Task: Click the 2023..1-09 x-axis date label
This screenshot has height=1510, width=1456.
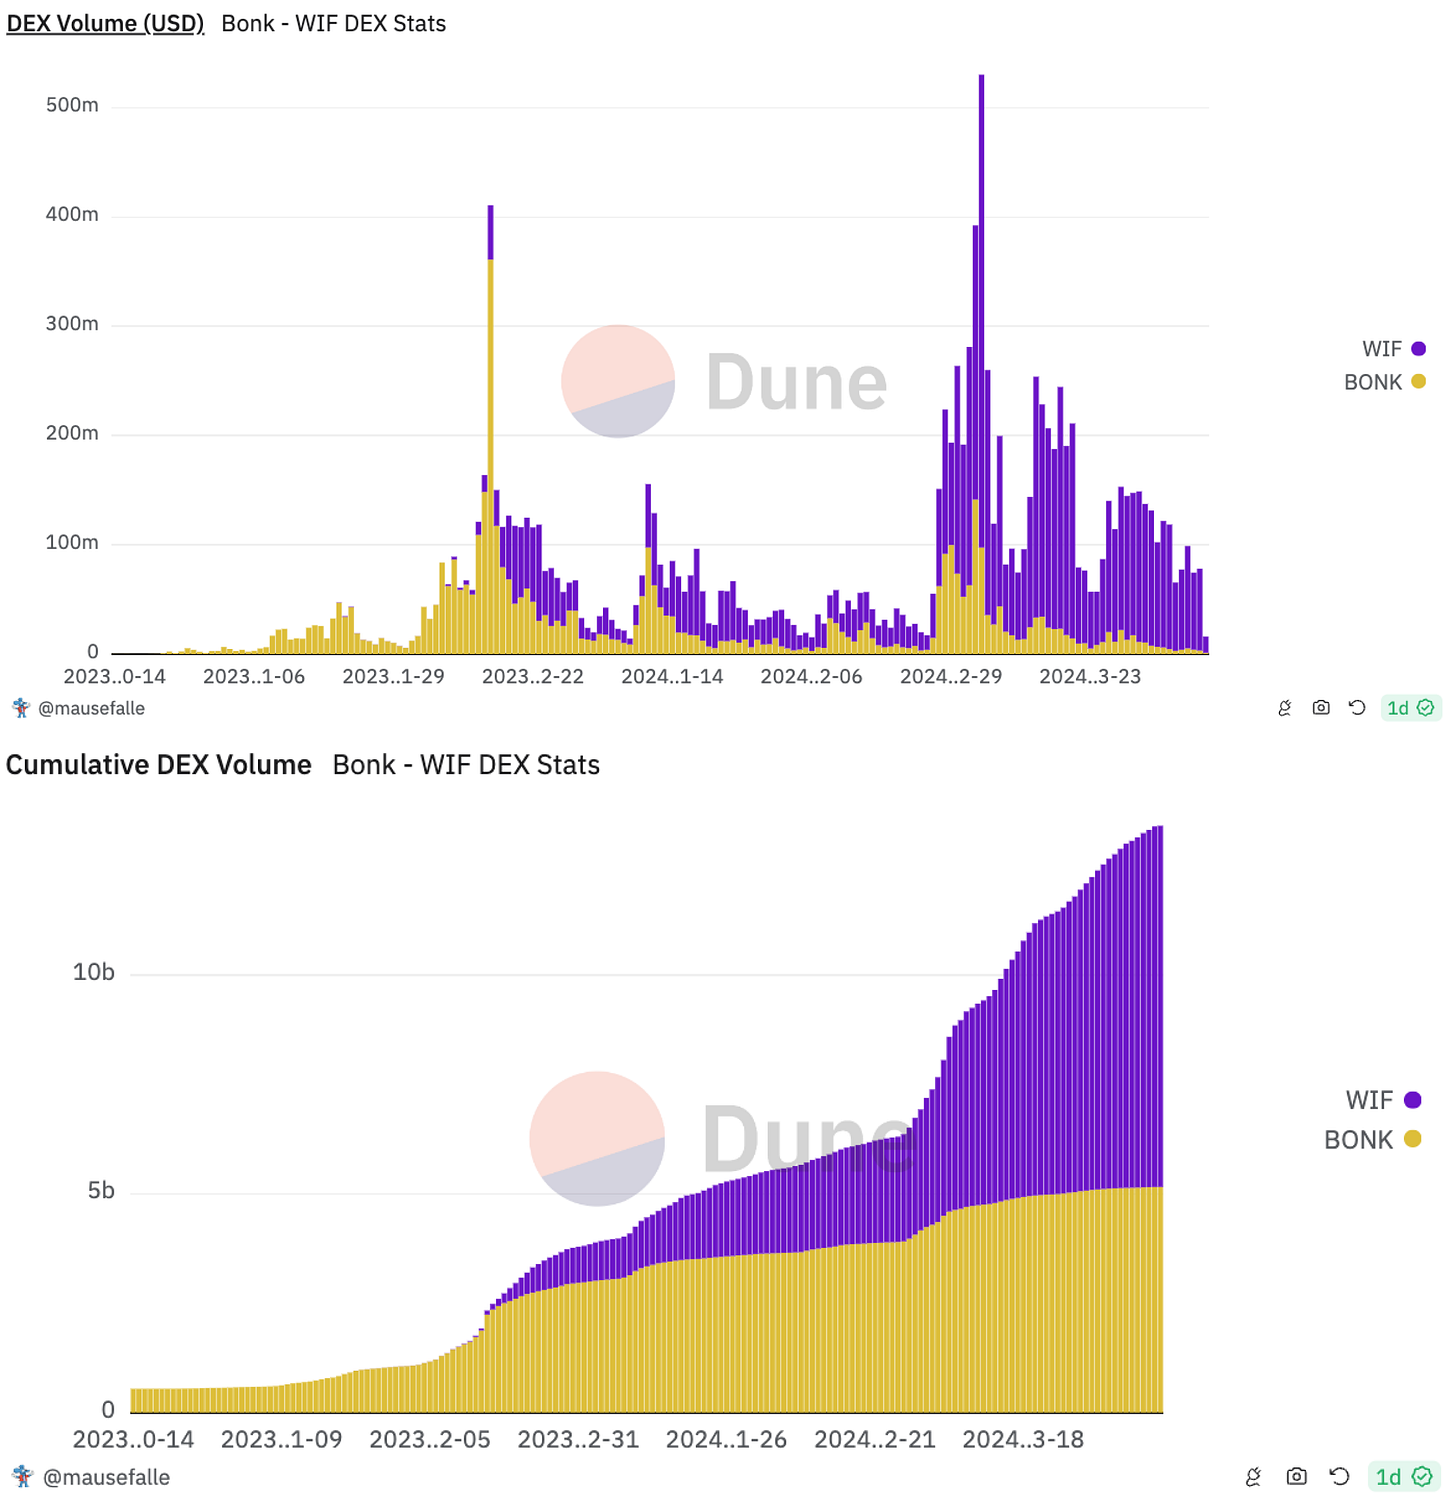Action: pos(281,1440)
